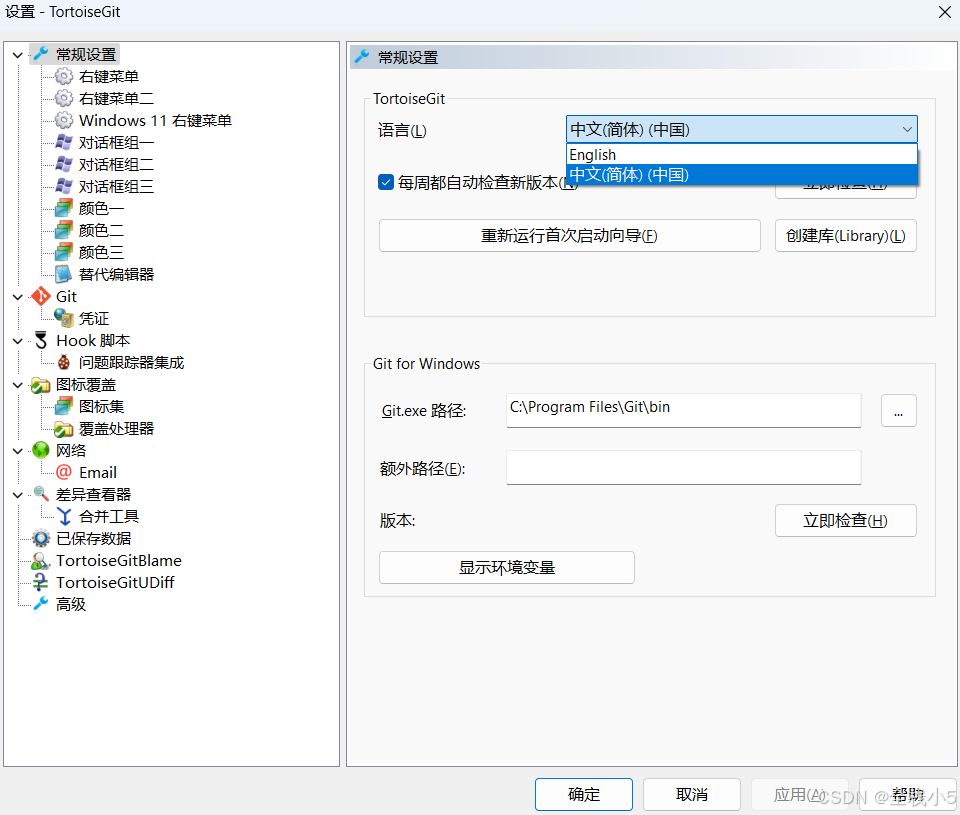The image size is (960, 815).
Task: Select the 合并工具 icon in the sidebar
Action: (64, 516)
